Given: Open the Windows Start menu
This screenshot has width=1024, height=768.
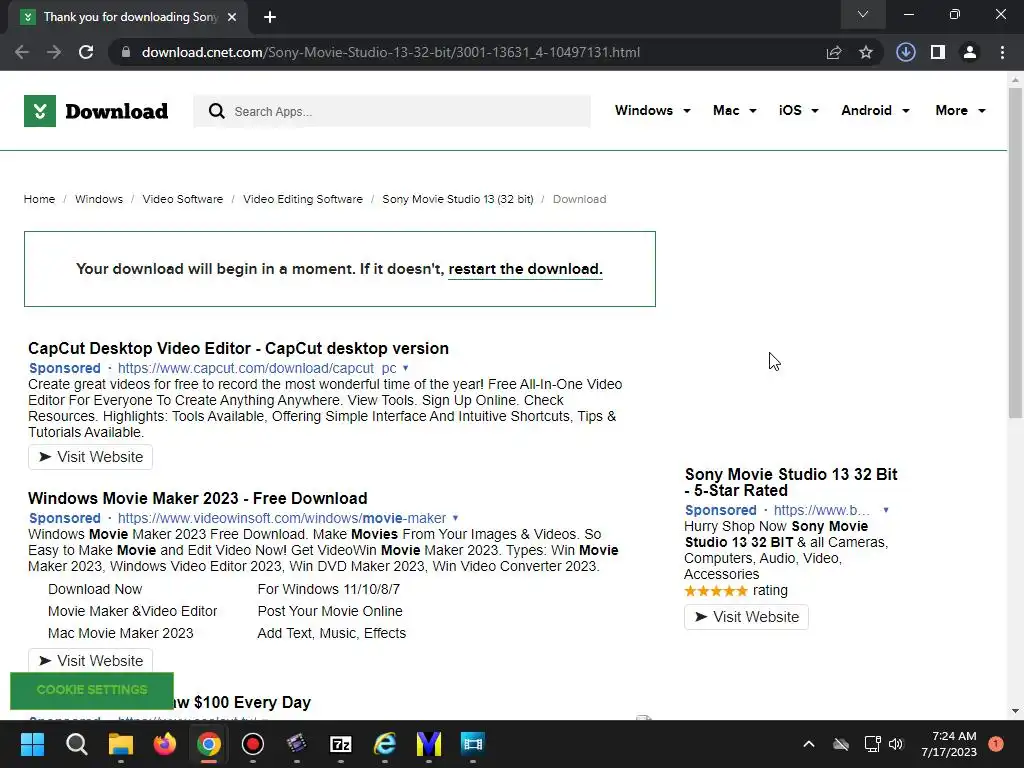Looking at the screenshot, I should pyautogui.click(x=32, y=744).
